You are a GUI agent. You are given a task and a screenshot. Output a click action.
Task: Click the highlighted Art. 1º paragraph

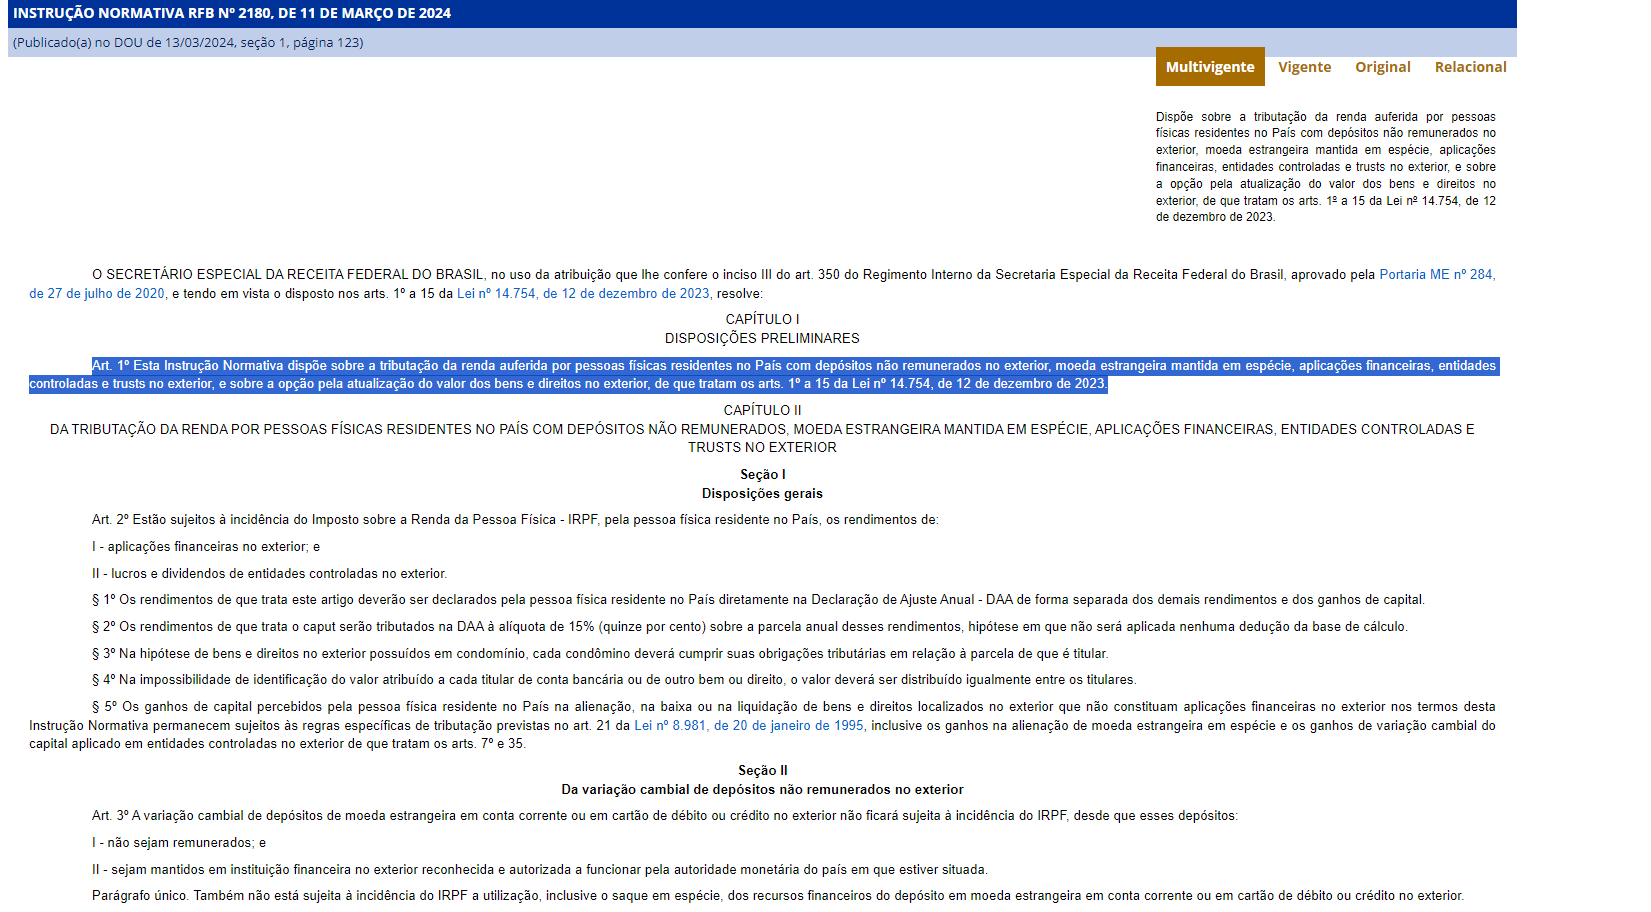[x=763, y=375]
